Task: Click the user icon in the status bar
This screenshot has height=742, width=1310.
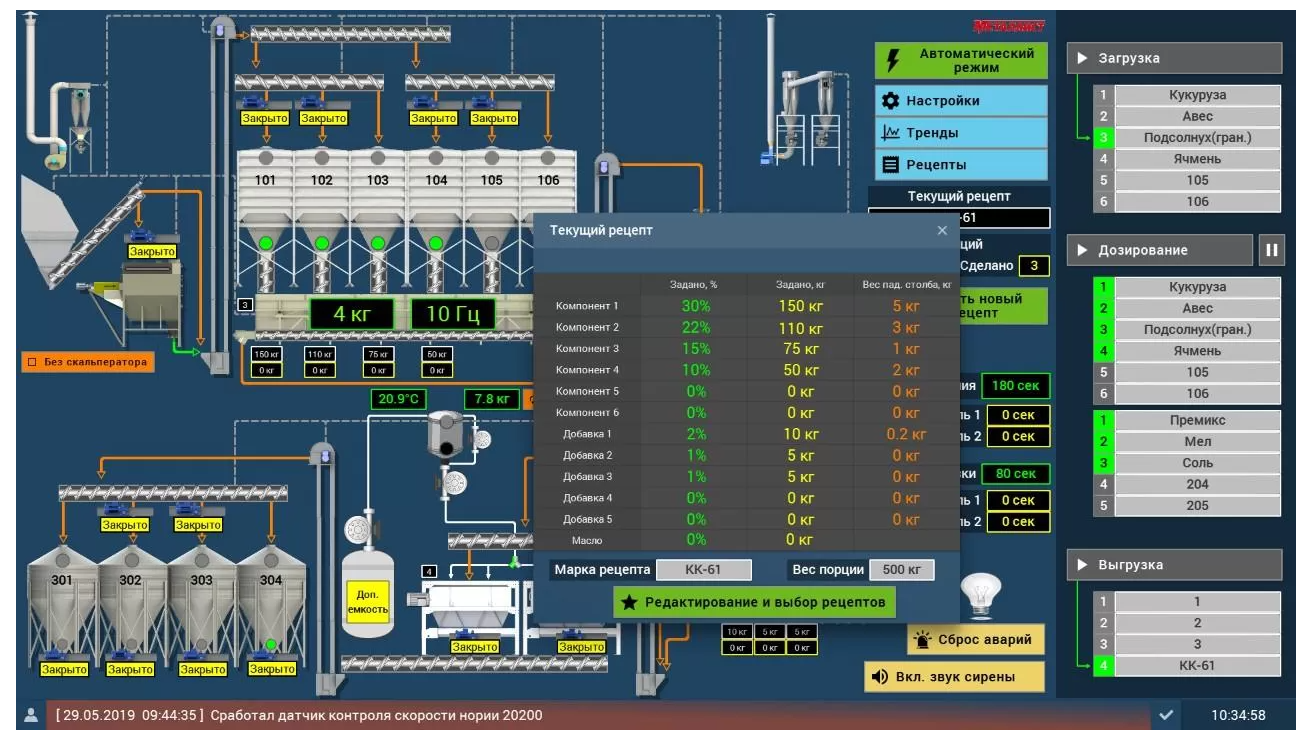Action: [x=31, y=715]
